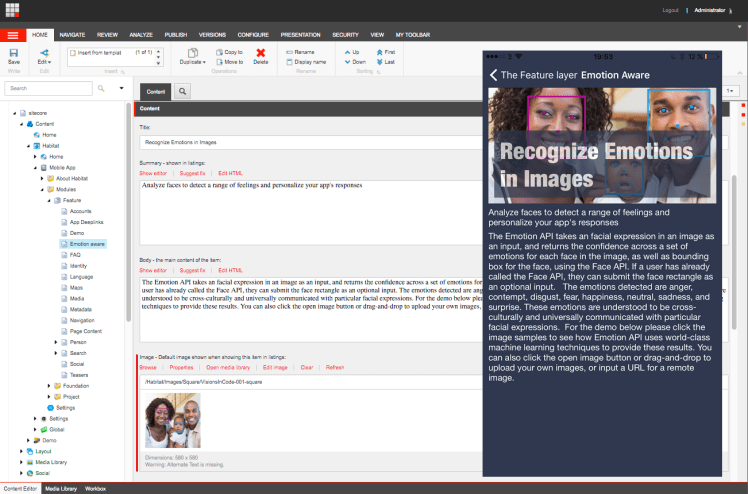Open the Sitecore launchpad grid icon

pyautogui.click(x=13, y=10)
